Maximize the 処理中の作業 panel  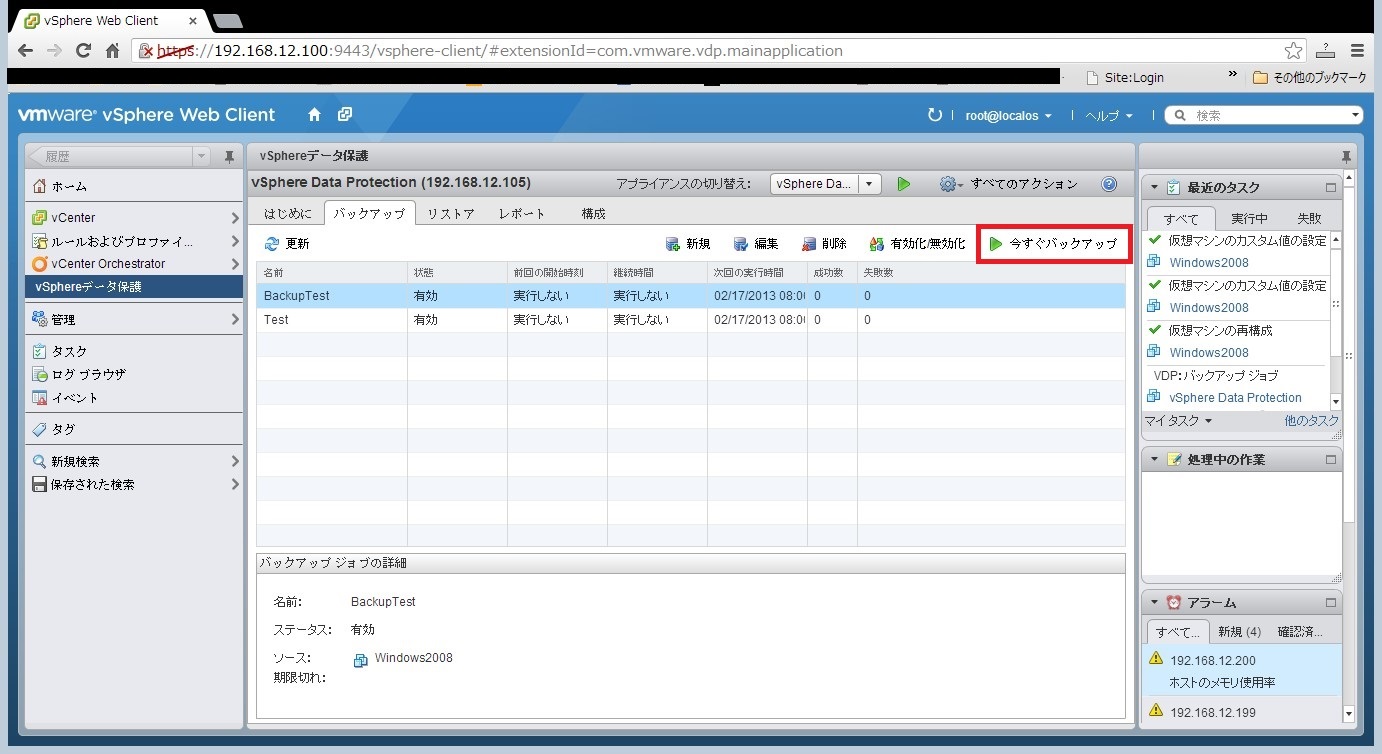pyautogui.click(x=1331, y=459)
